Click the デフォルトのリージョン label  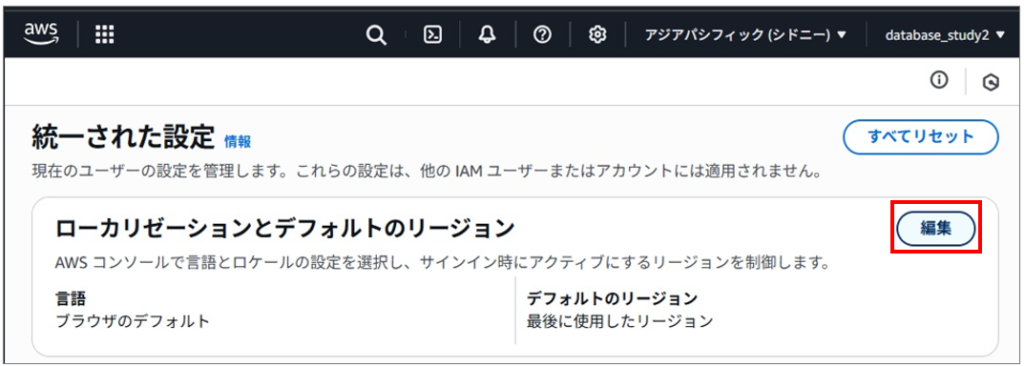(613, 299)
